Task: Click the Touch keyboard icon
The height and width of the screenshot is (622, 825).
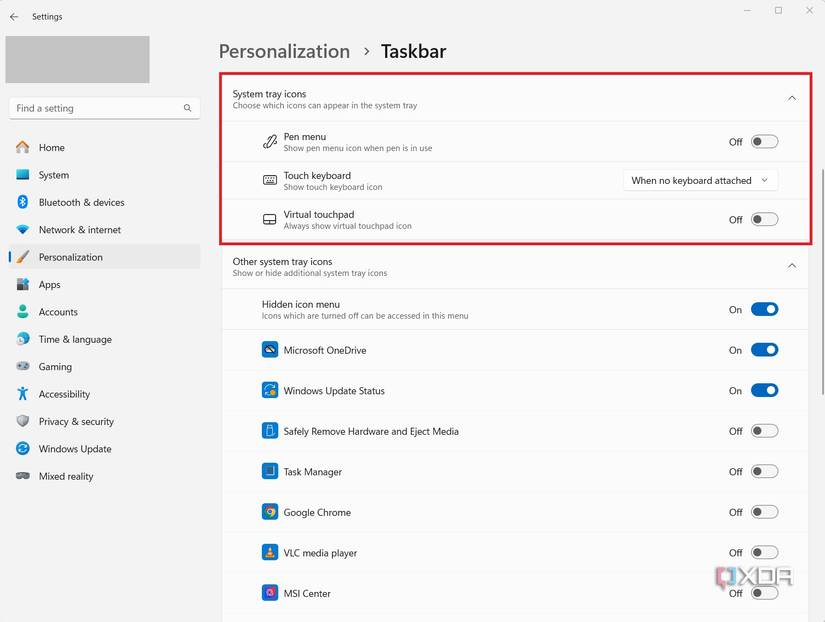Action: [x=270, y=181]
